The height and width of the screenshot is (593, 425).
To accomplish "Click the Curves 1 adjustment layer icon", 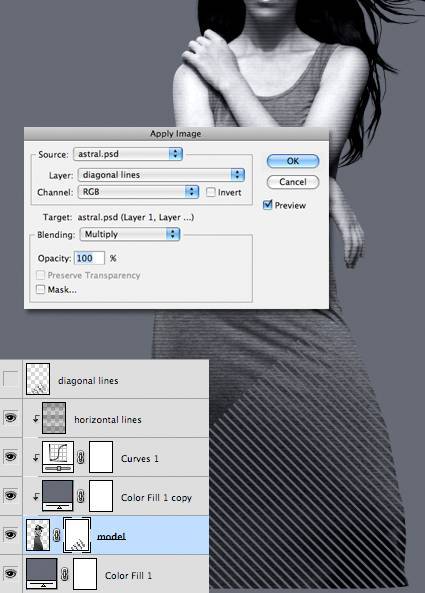I will tap(58, 457).
